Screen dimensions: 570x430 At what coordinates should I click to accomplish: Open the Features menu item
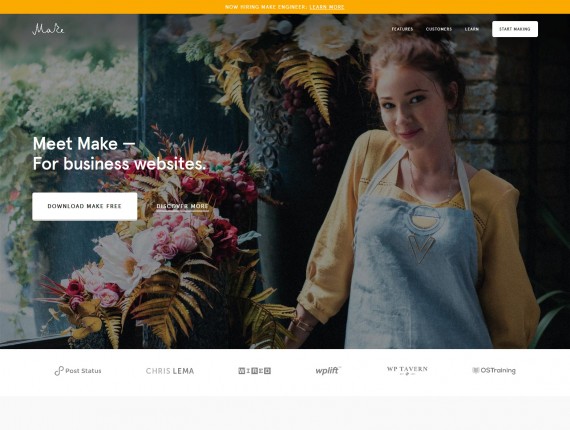tap(402, 29)
